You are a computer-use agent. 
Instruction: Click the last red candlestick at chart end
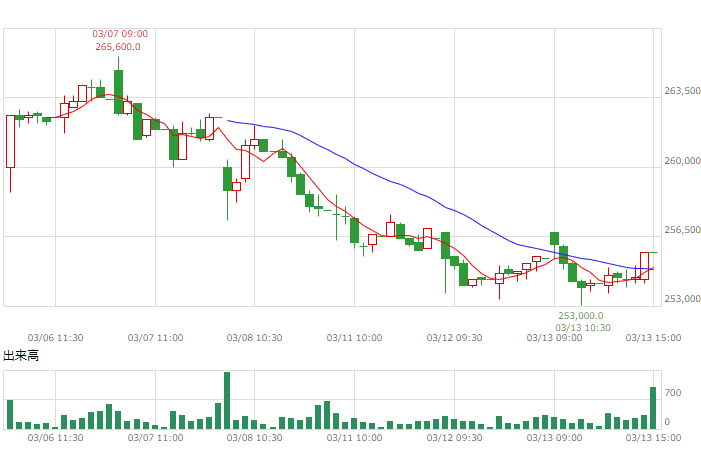click(644, 266)
